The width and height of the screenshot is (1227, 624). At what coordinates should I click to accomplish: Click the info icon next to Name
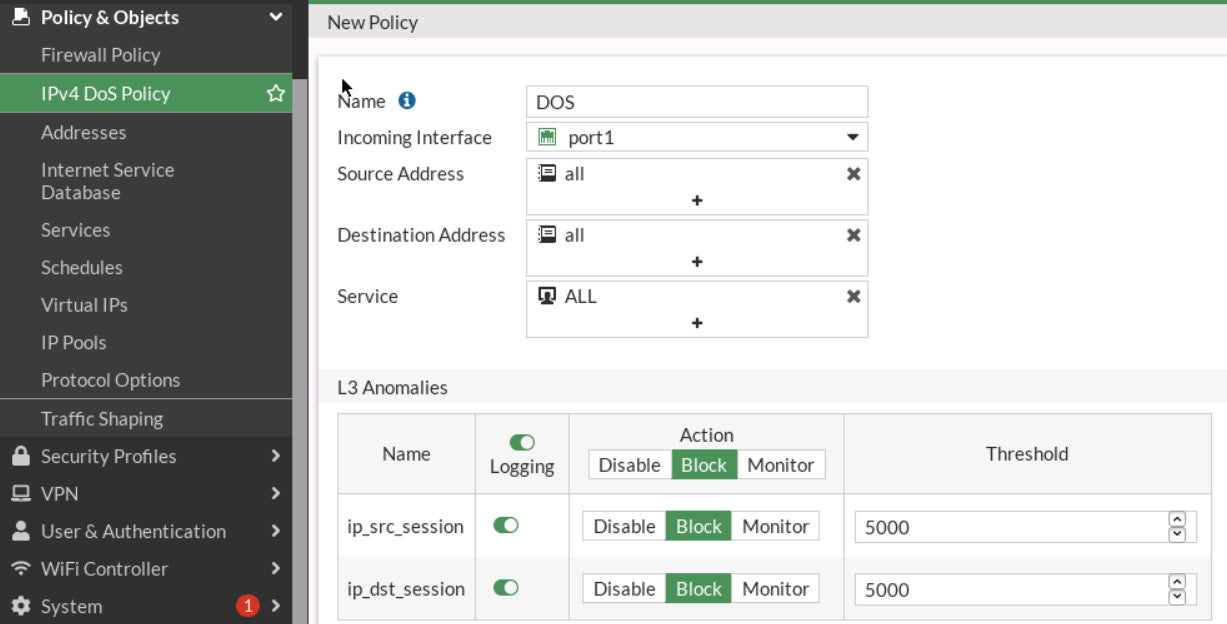coord(406,101)
